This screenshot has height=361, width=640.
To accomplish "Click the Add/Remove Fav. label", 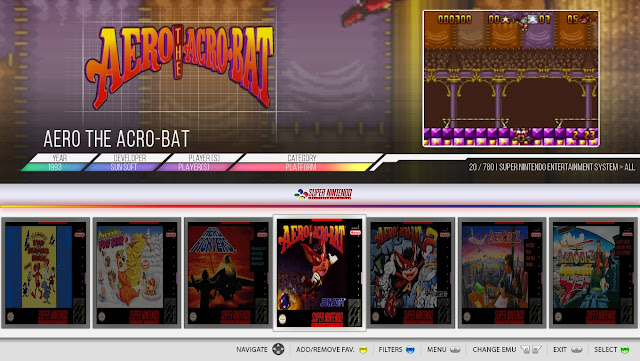I will pyautogui.click(x=325, y=350).
